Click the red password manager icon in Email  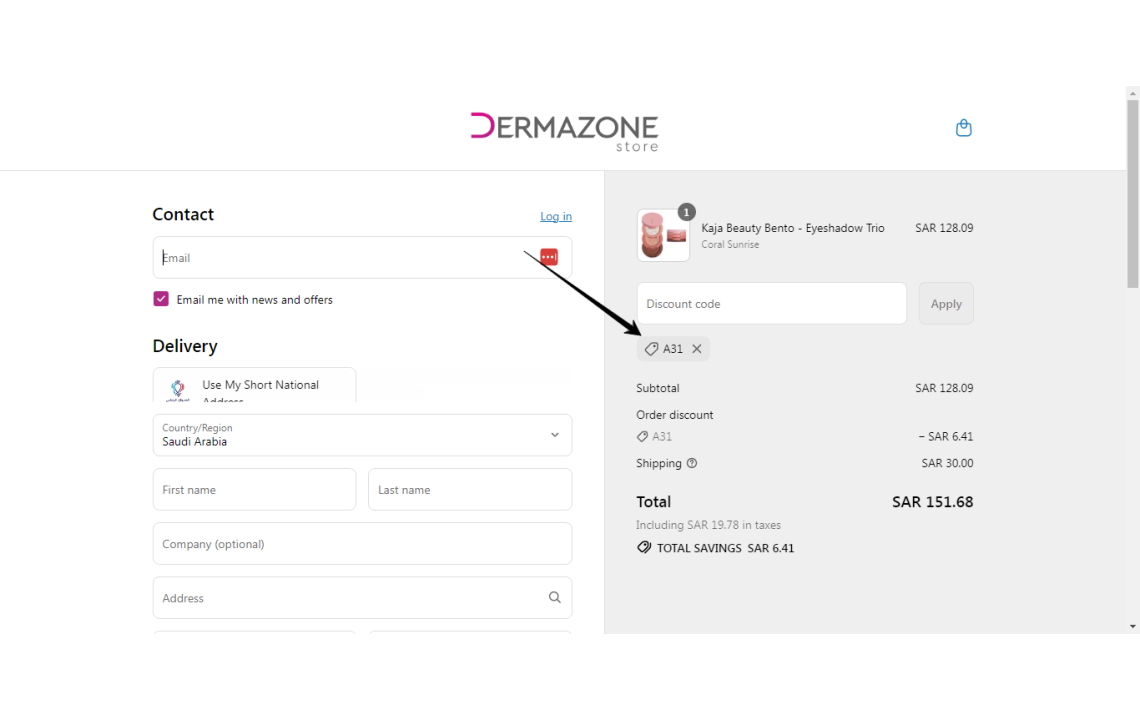click(x=549, y=257)
